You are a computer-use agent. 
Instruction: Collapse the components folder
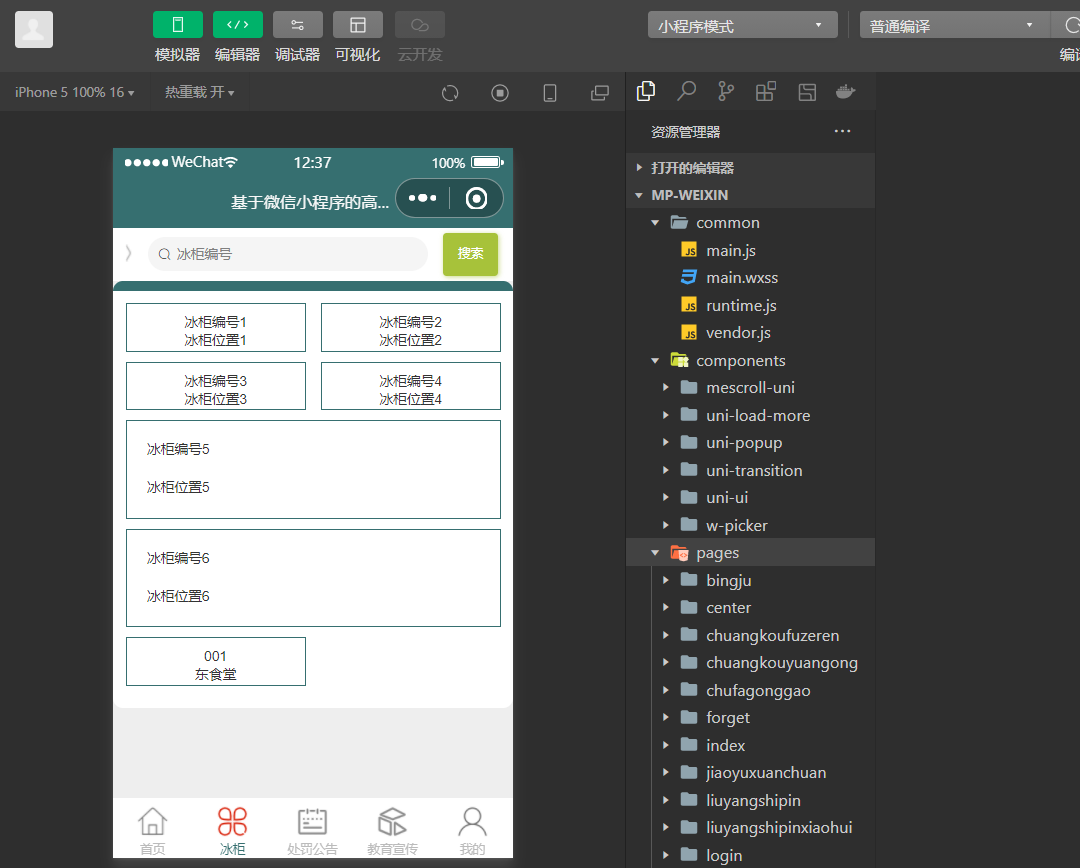click(751, 360)
